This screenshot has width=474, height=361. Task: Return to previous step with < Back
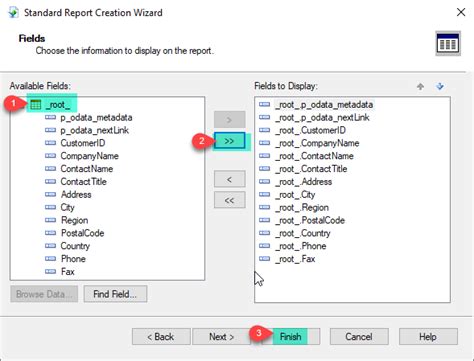pos(161,337)
